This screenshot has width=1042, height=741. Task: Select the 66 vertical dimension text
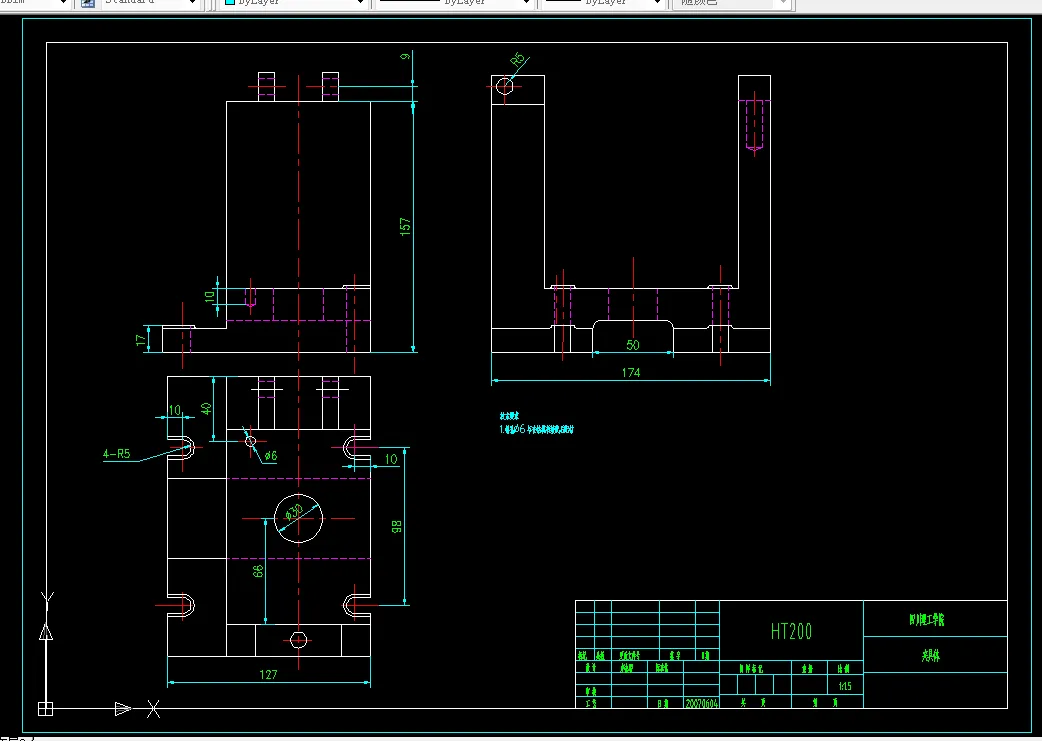[259, 570]
